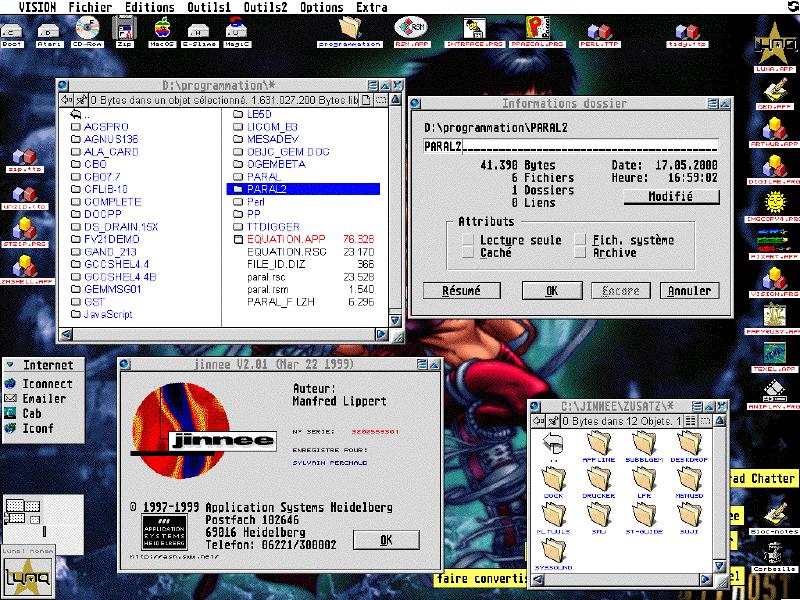Collapse the Internet panel header arrow
800x600 pixels.
click(x=10, y=365)
